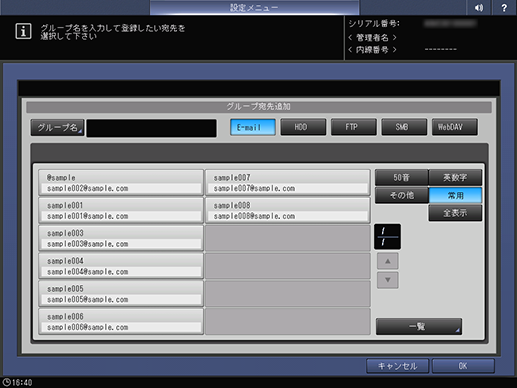Select destination sample005
Image resolution: width=517 pixels, height=388 pixels.
point(121,293)
